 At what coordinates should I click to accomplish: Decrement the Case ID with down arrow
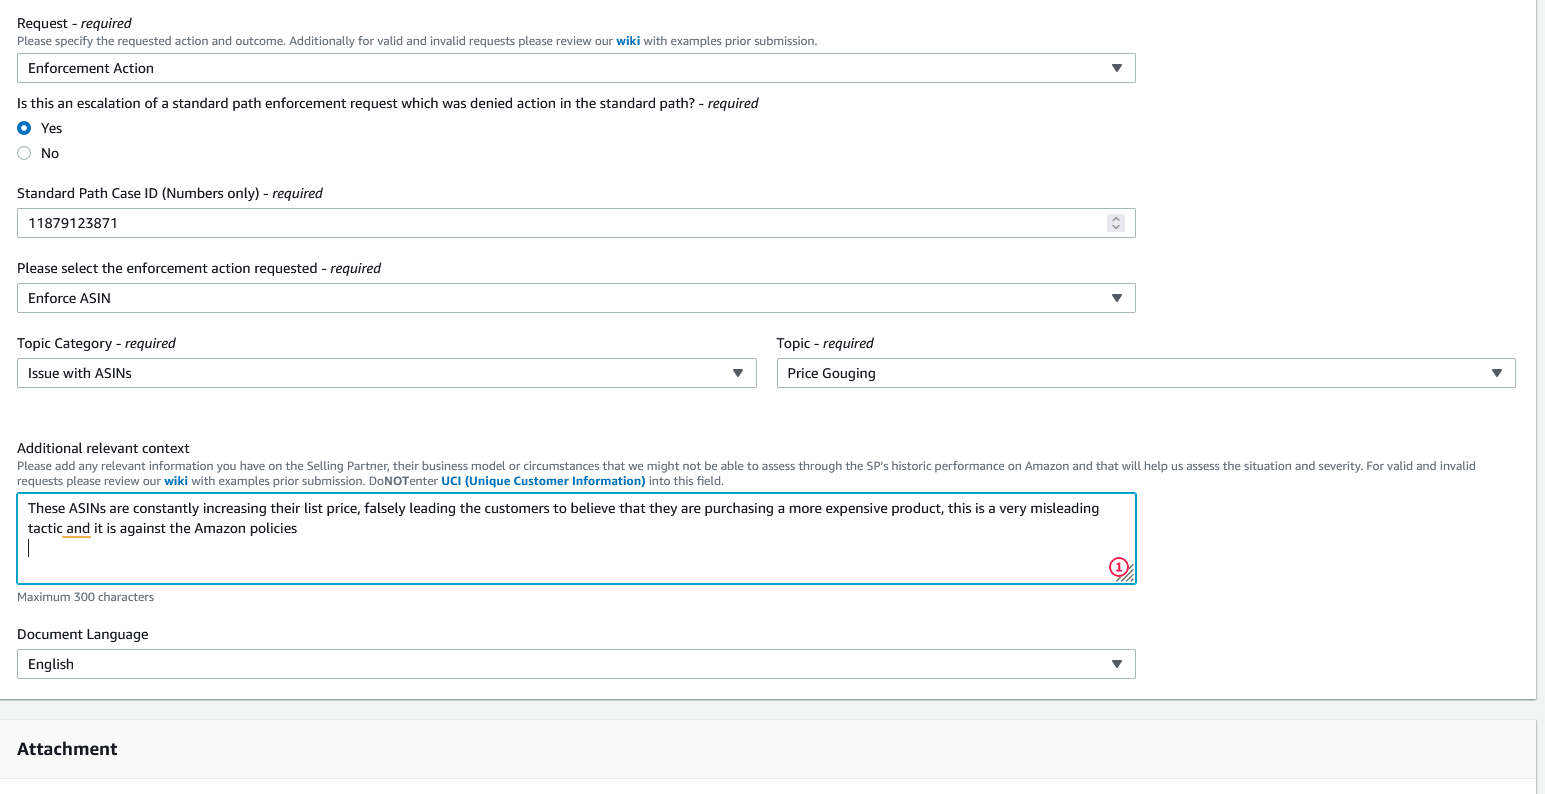pyautogui.click(x=1116, y=227)
